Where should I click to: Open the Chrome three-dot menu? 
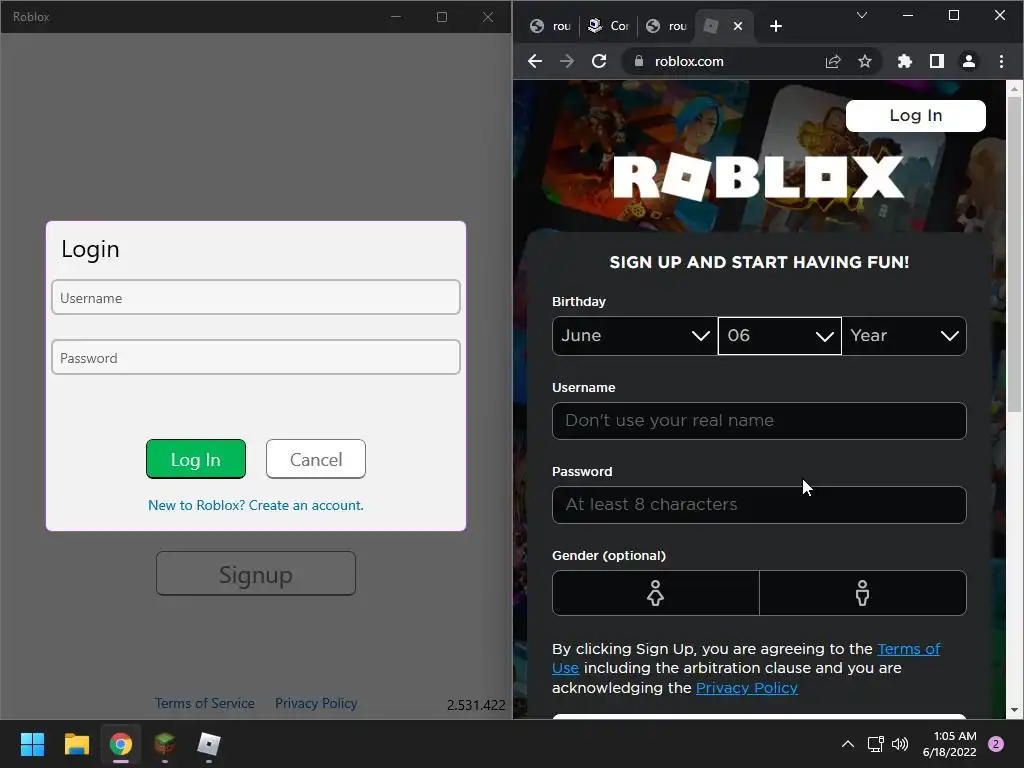coord(1001,61)
